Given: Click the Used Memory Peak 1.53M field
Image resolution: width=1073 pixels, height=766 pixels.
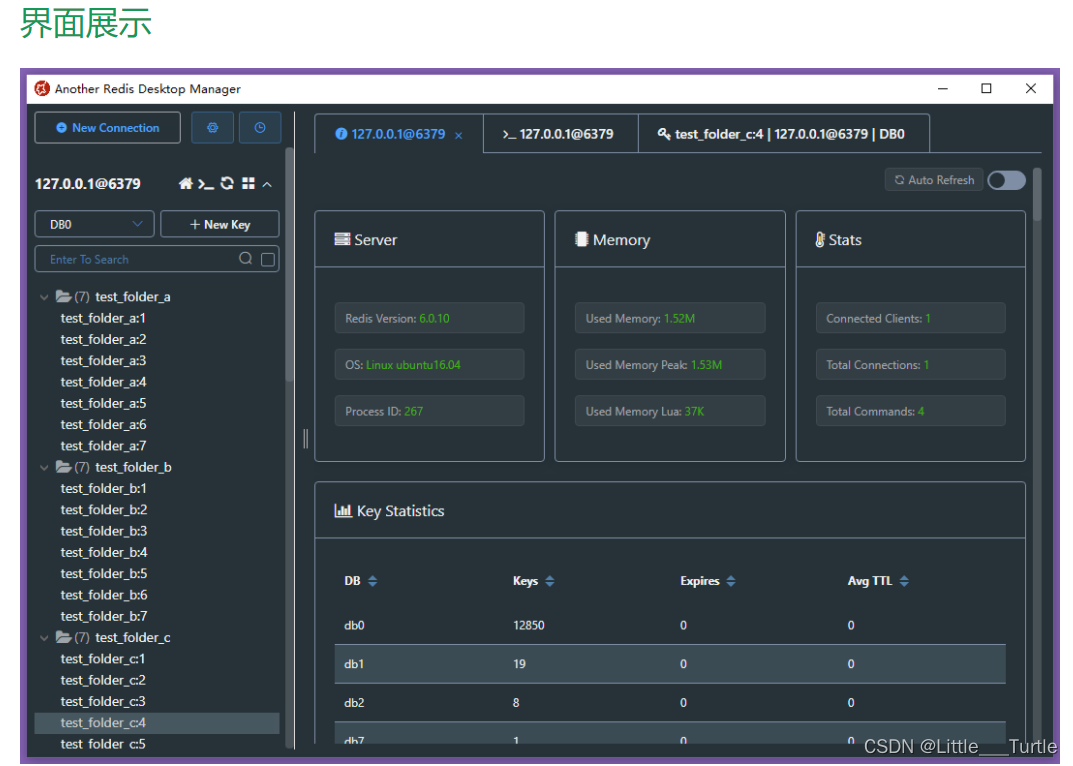Looking at the screenshot, I should pos(670,365).
